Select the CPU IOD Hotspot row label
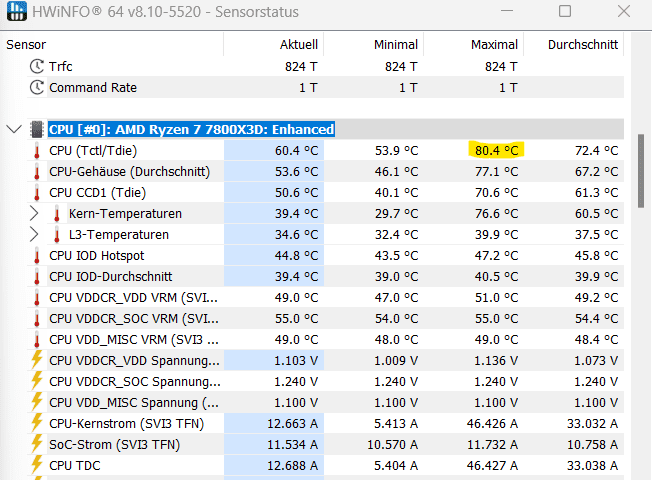 tap(97, 255)
